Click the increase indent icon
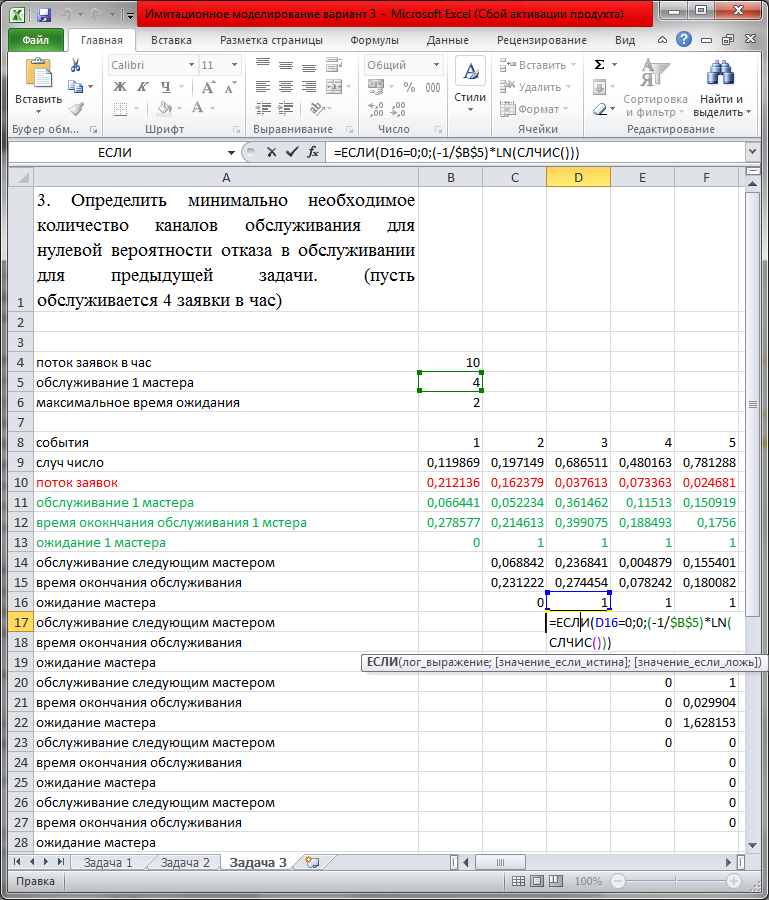Viewport: 769px width, 900px height. pos(286,108)
